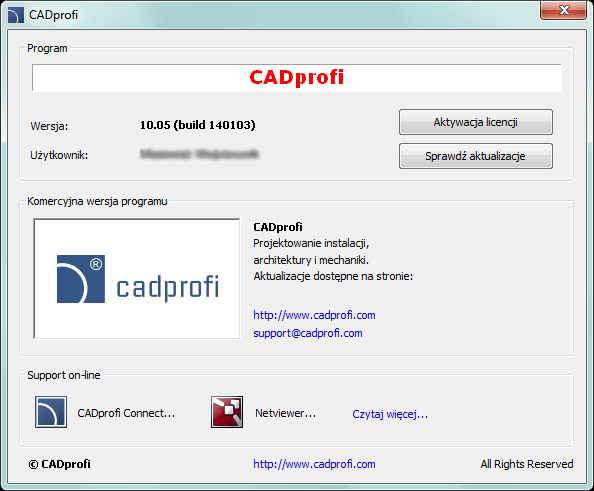Image resolution: width=594 pixels, height=491 pixels.
Task: Click the cadprofi logo image
Action: (137, 278)
